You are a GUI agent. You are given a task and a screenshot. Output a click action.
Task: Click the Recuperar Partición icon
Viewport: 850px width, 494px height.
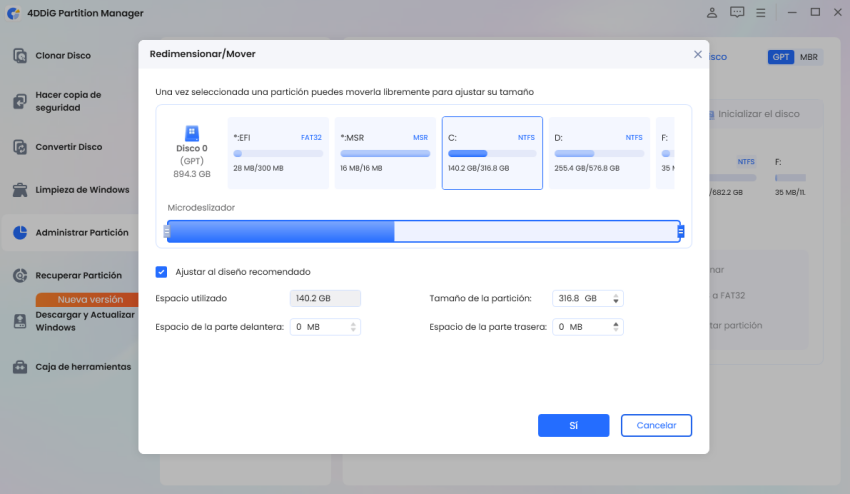(20, 275)
